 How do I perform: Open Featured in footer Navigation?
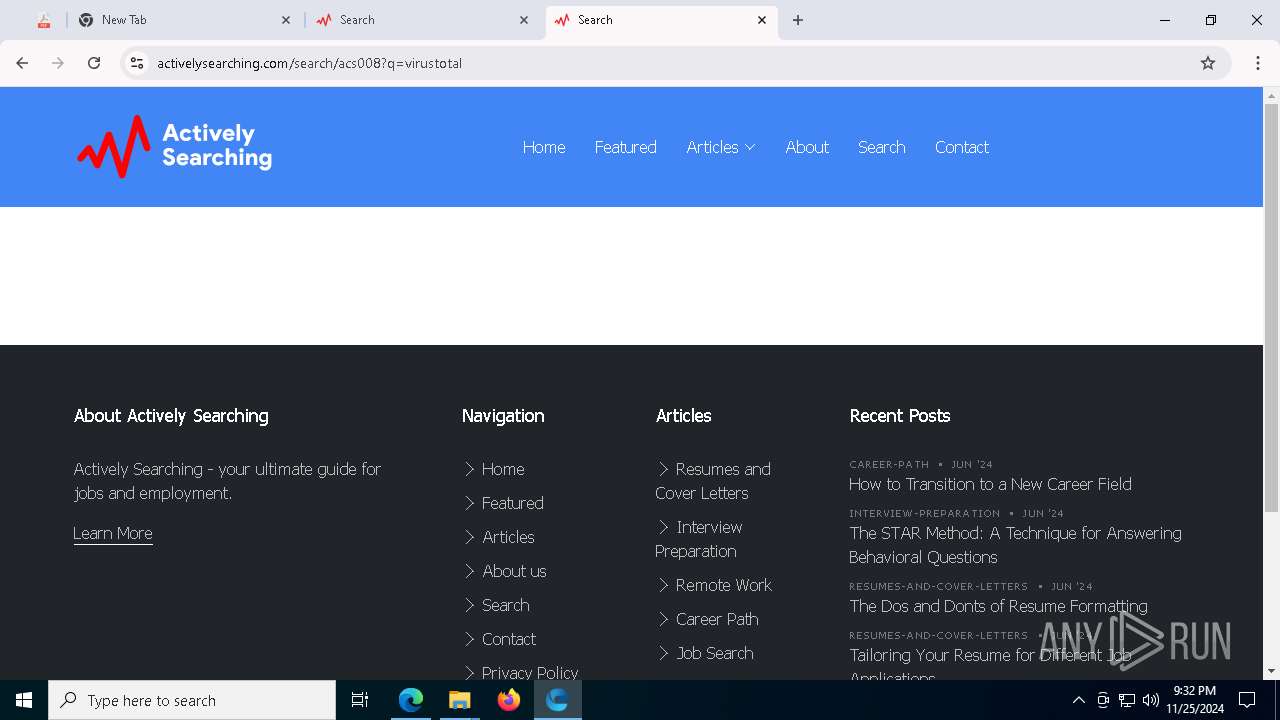tap(513, 503)
